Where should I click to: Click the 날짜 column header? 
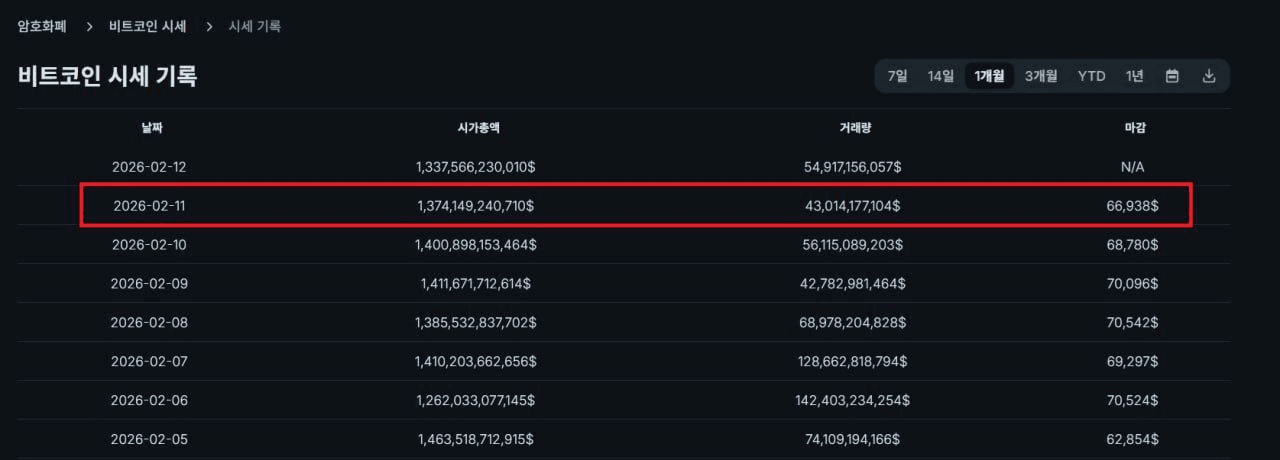point(149,128)
